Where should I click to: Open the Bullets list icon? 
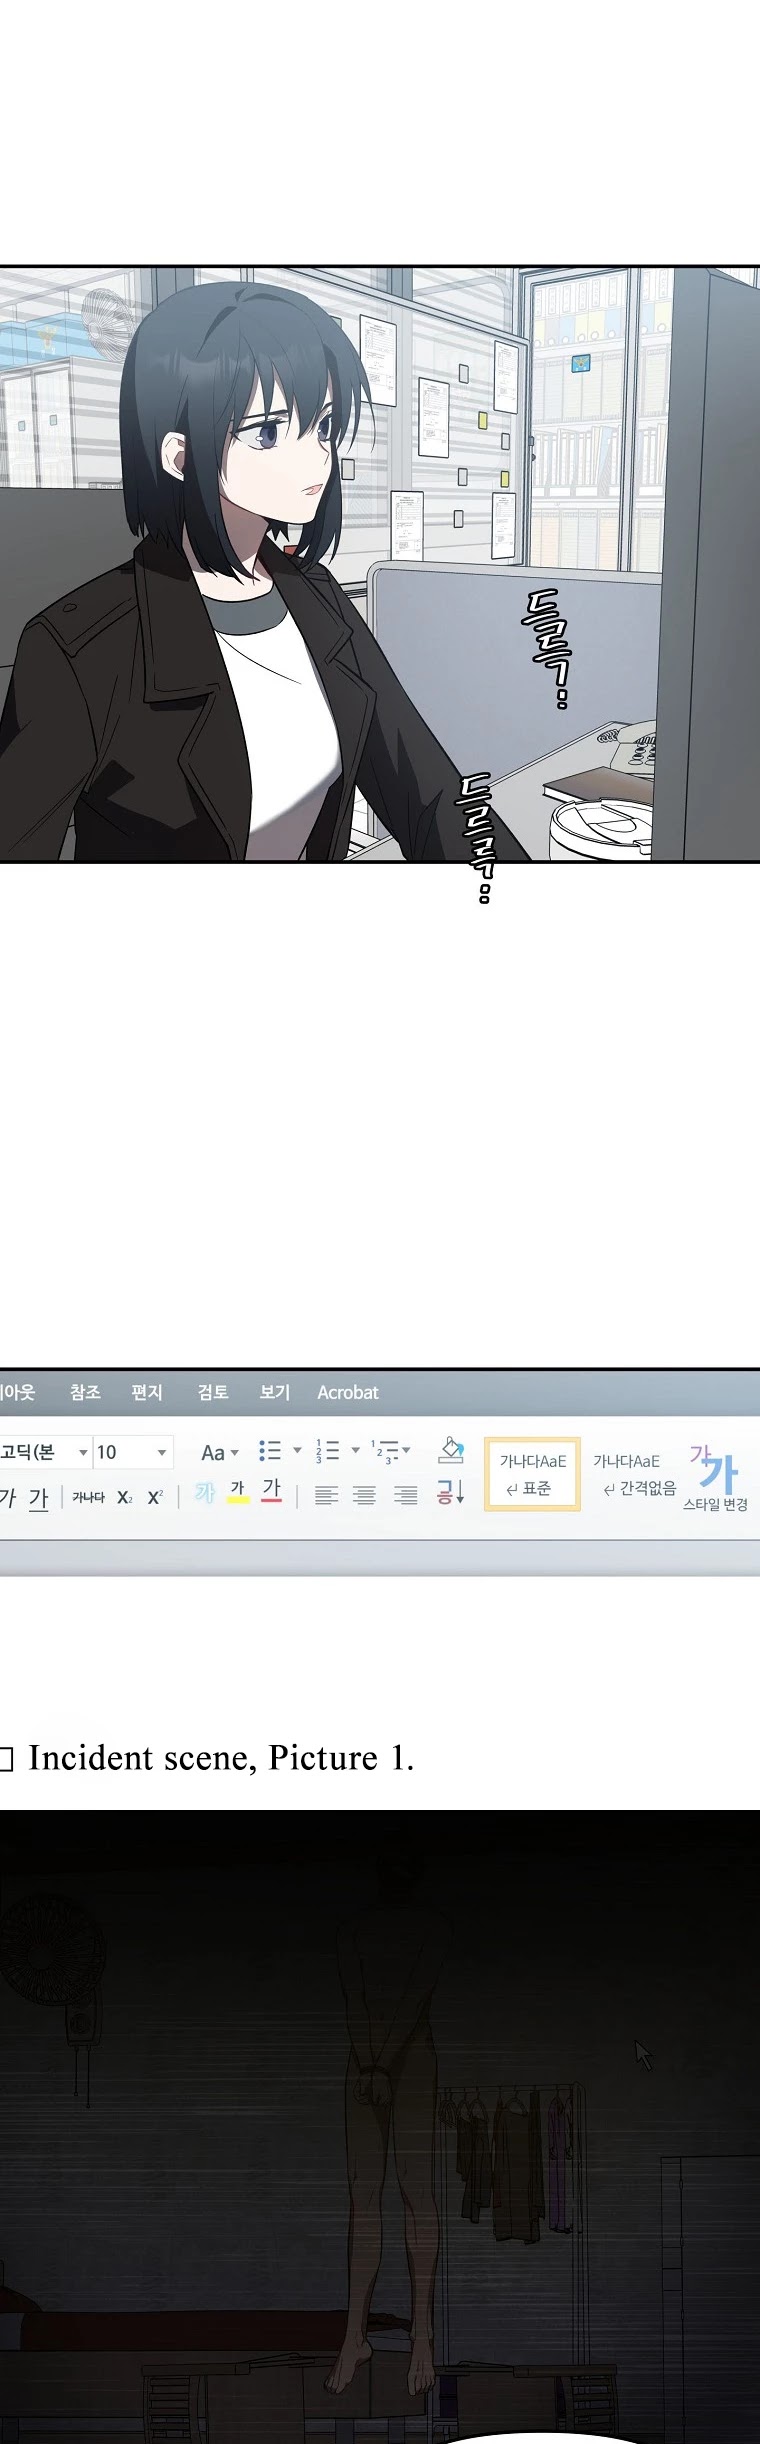[270, 1450]
